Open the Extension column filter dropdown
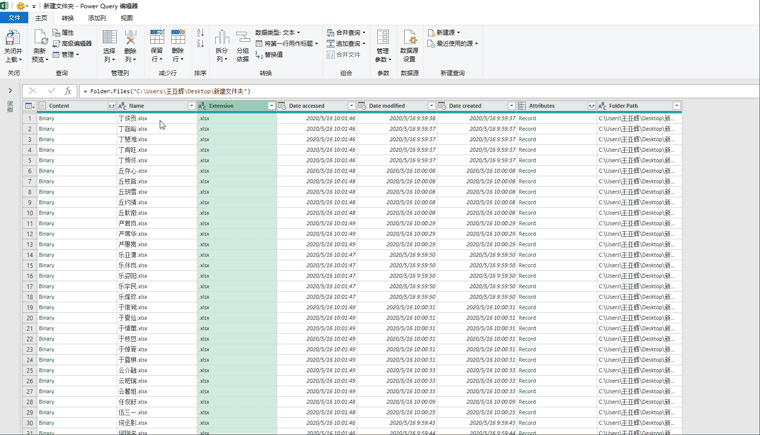The height and width of the screenshot is (435, 760). pos(271,106)
